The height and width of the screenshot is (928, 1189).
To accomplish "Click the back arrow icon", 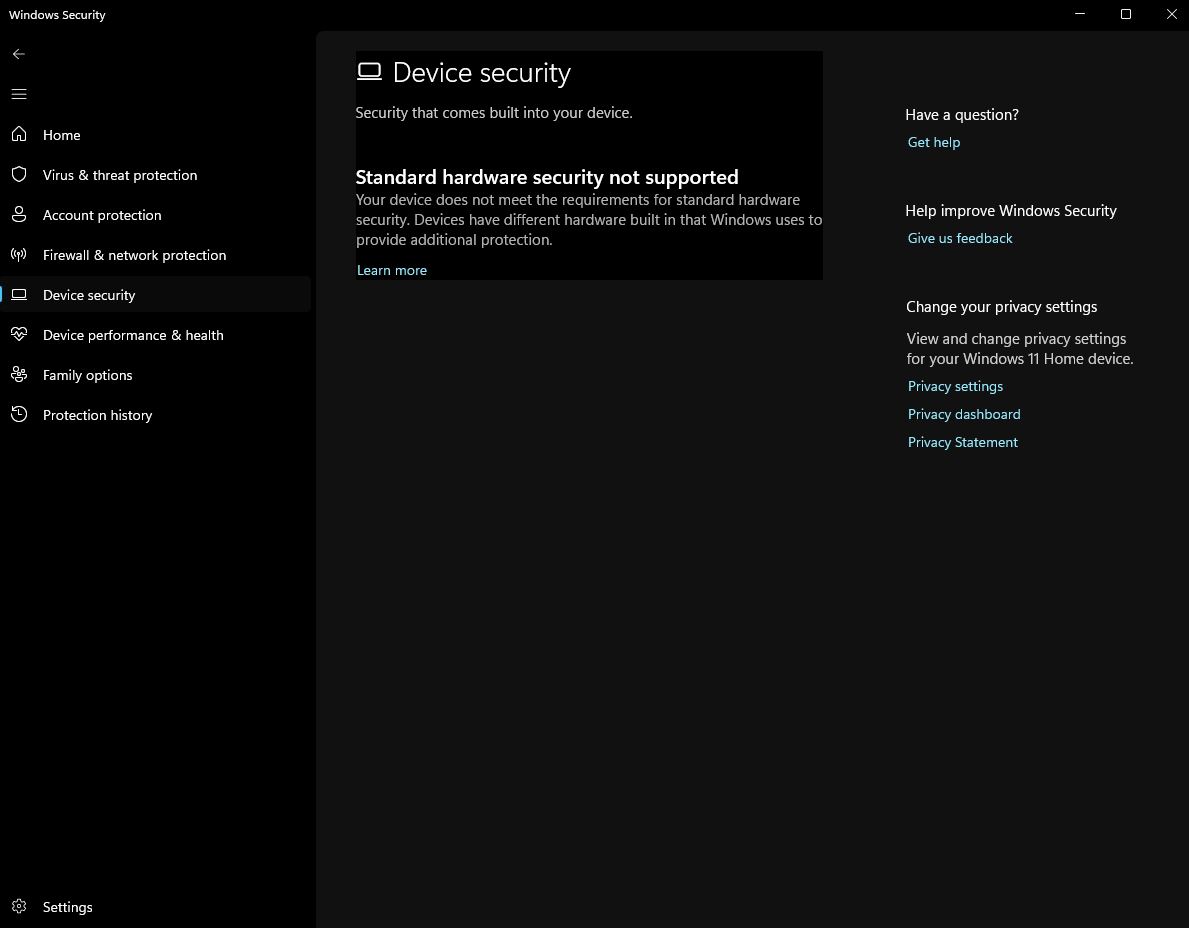I will (19, 54).
